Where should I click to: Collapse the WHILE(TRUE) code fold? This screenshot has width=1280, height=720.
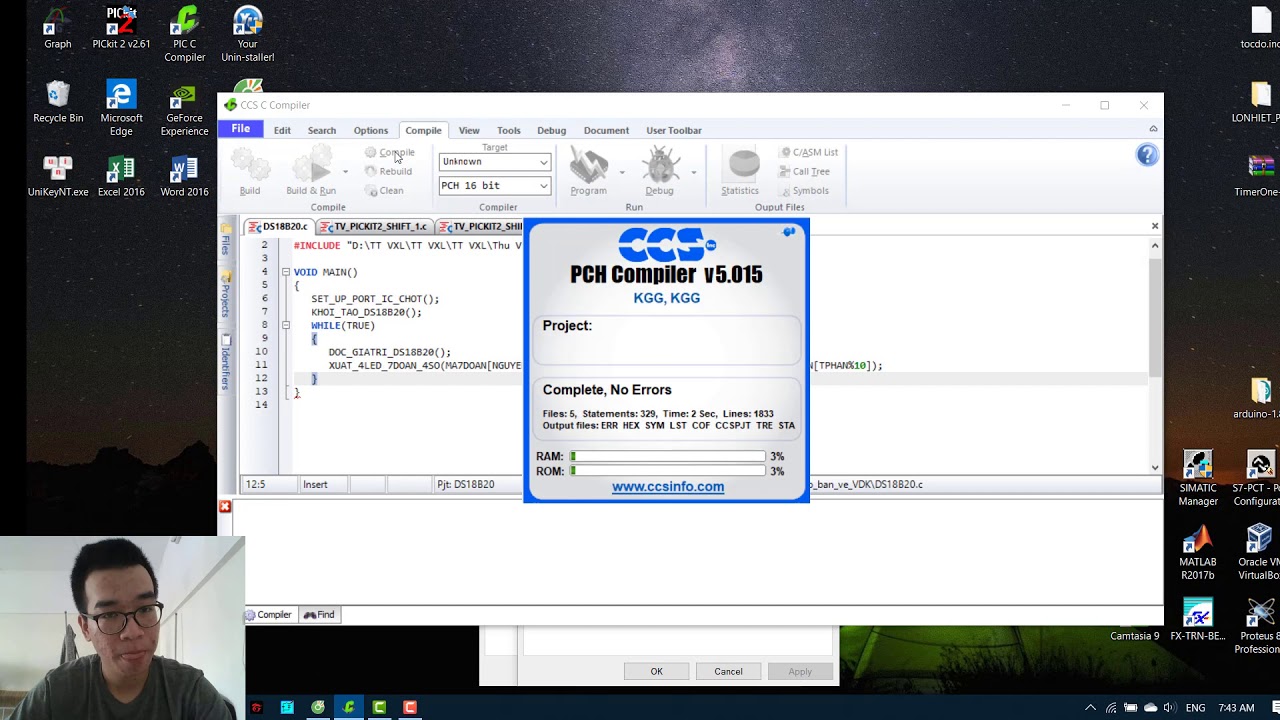[x=285, y=325]
